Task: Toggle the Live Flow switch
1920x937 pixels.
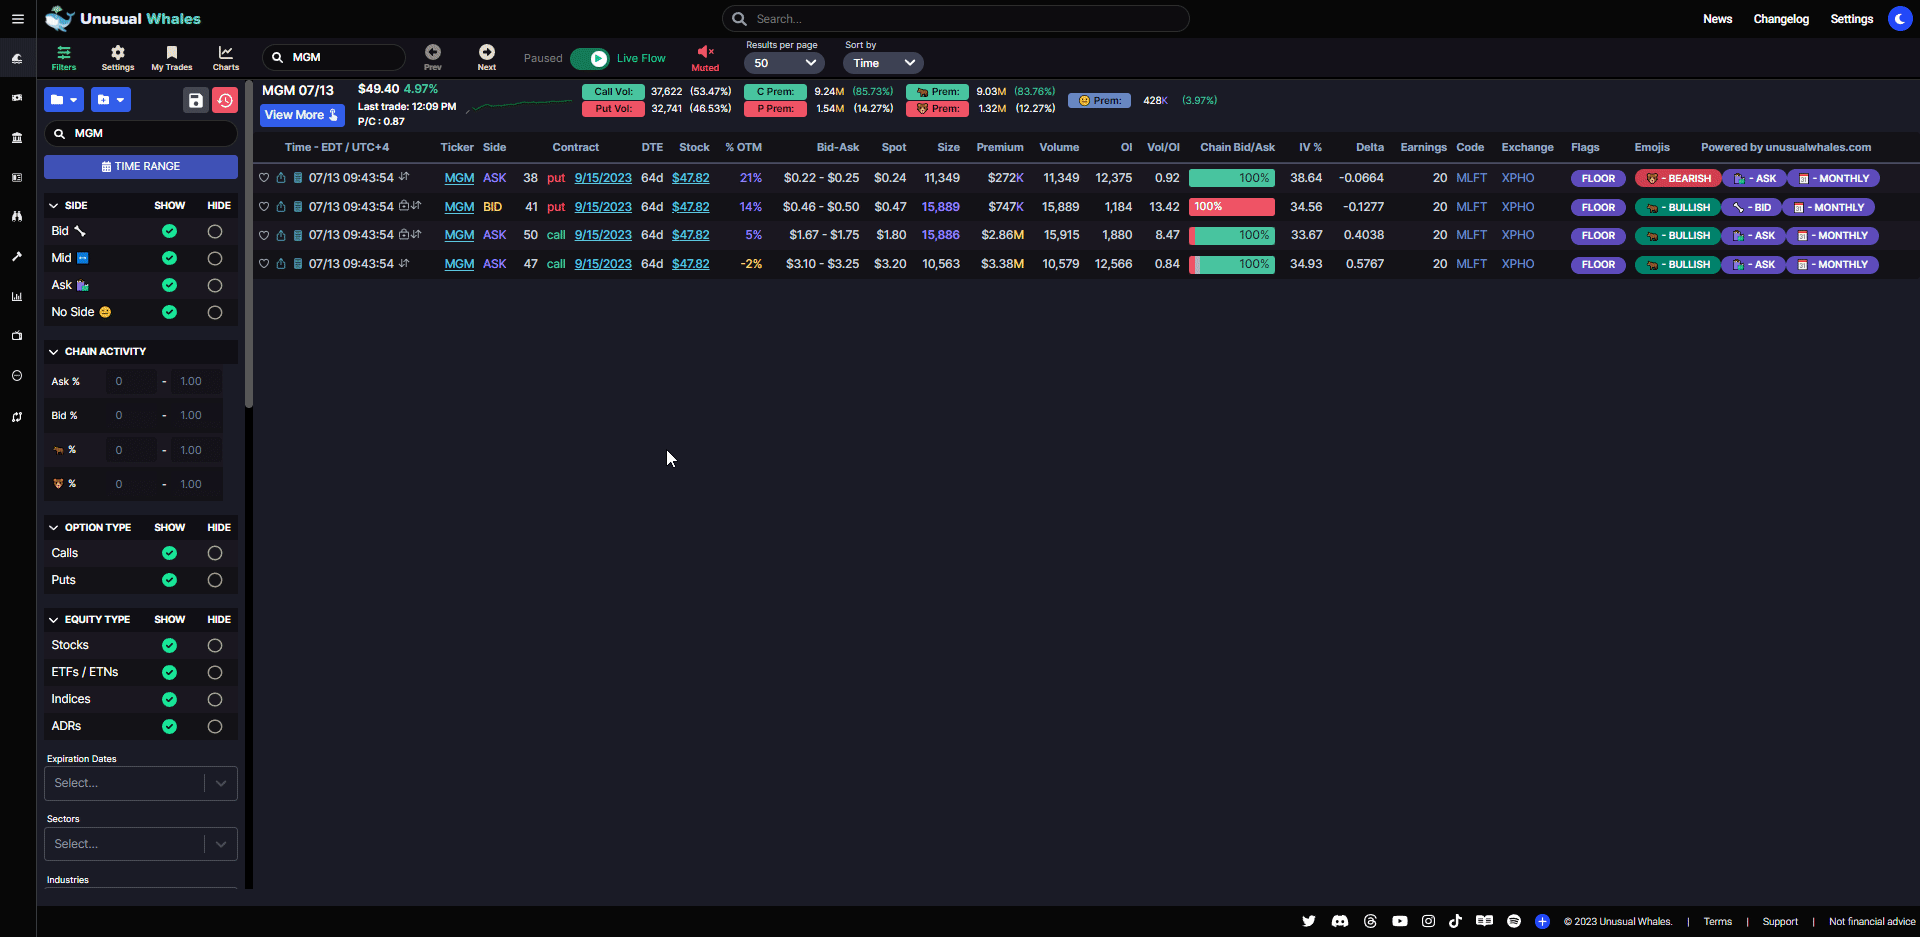Action: pos(590,58)
